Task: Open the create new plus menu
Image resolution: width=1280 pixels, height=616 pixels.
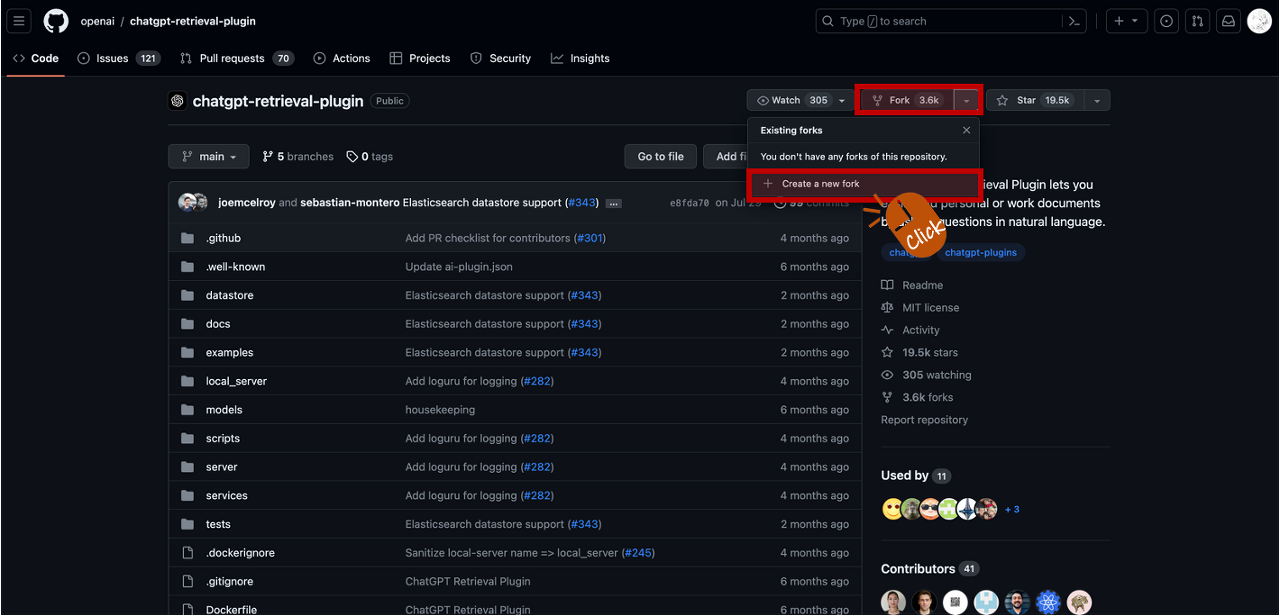Action: [x=1125, y=21]
